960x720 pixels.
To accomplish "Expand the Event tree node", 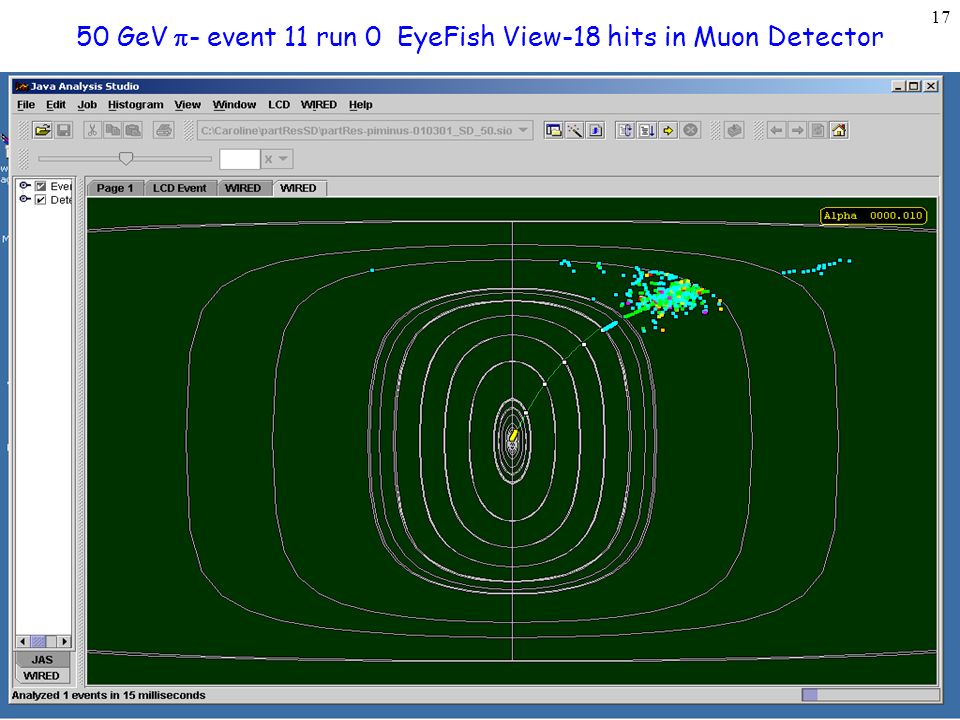I will (x=24, y=186).
